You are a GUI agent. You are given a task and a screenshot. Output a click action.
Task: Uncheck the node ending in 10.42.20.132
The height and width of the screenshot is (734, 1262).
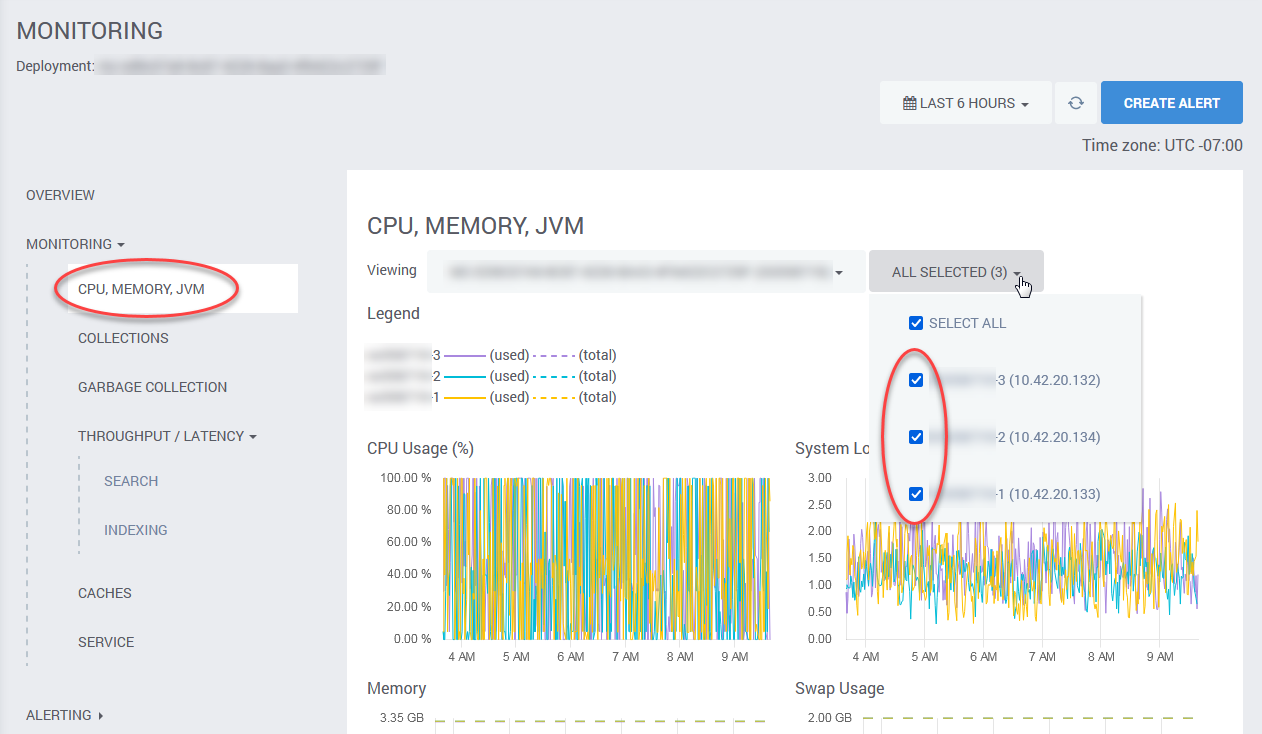coord(914,380)
